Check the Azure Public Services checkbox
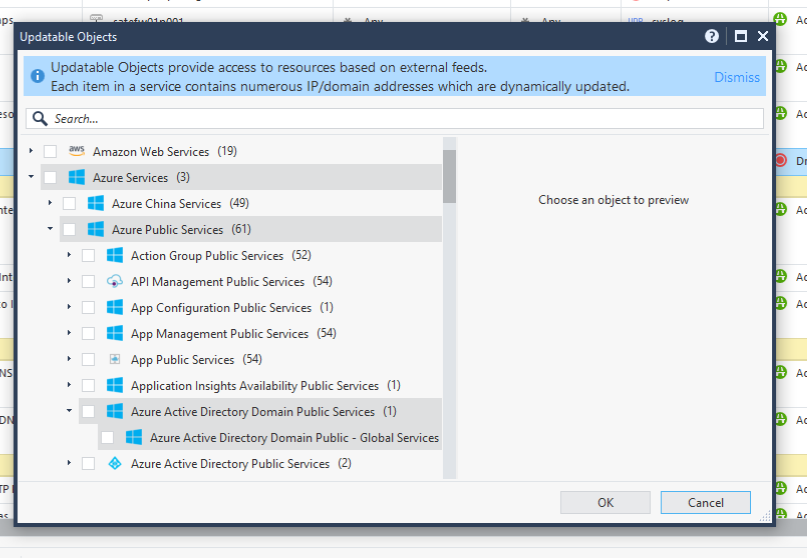Image resolution: width=807 pixels, height=558 pixels. tap(69, 230)
